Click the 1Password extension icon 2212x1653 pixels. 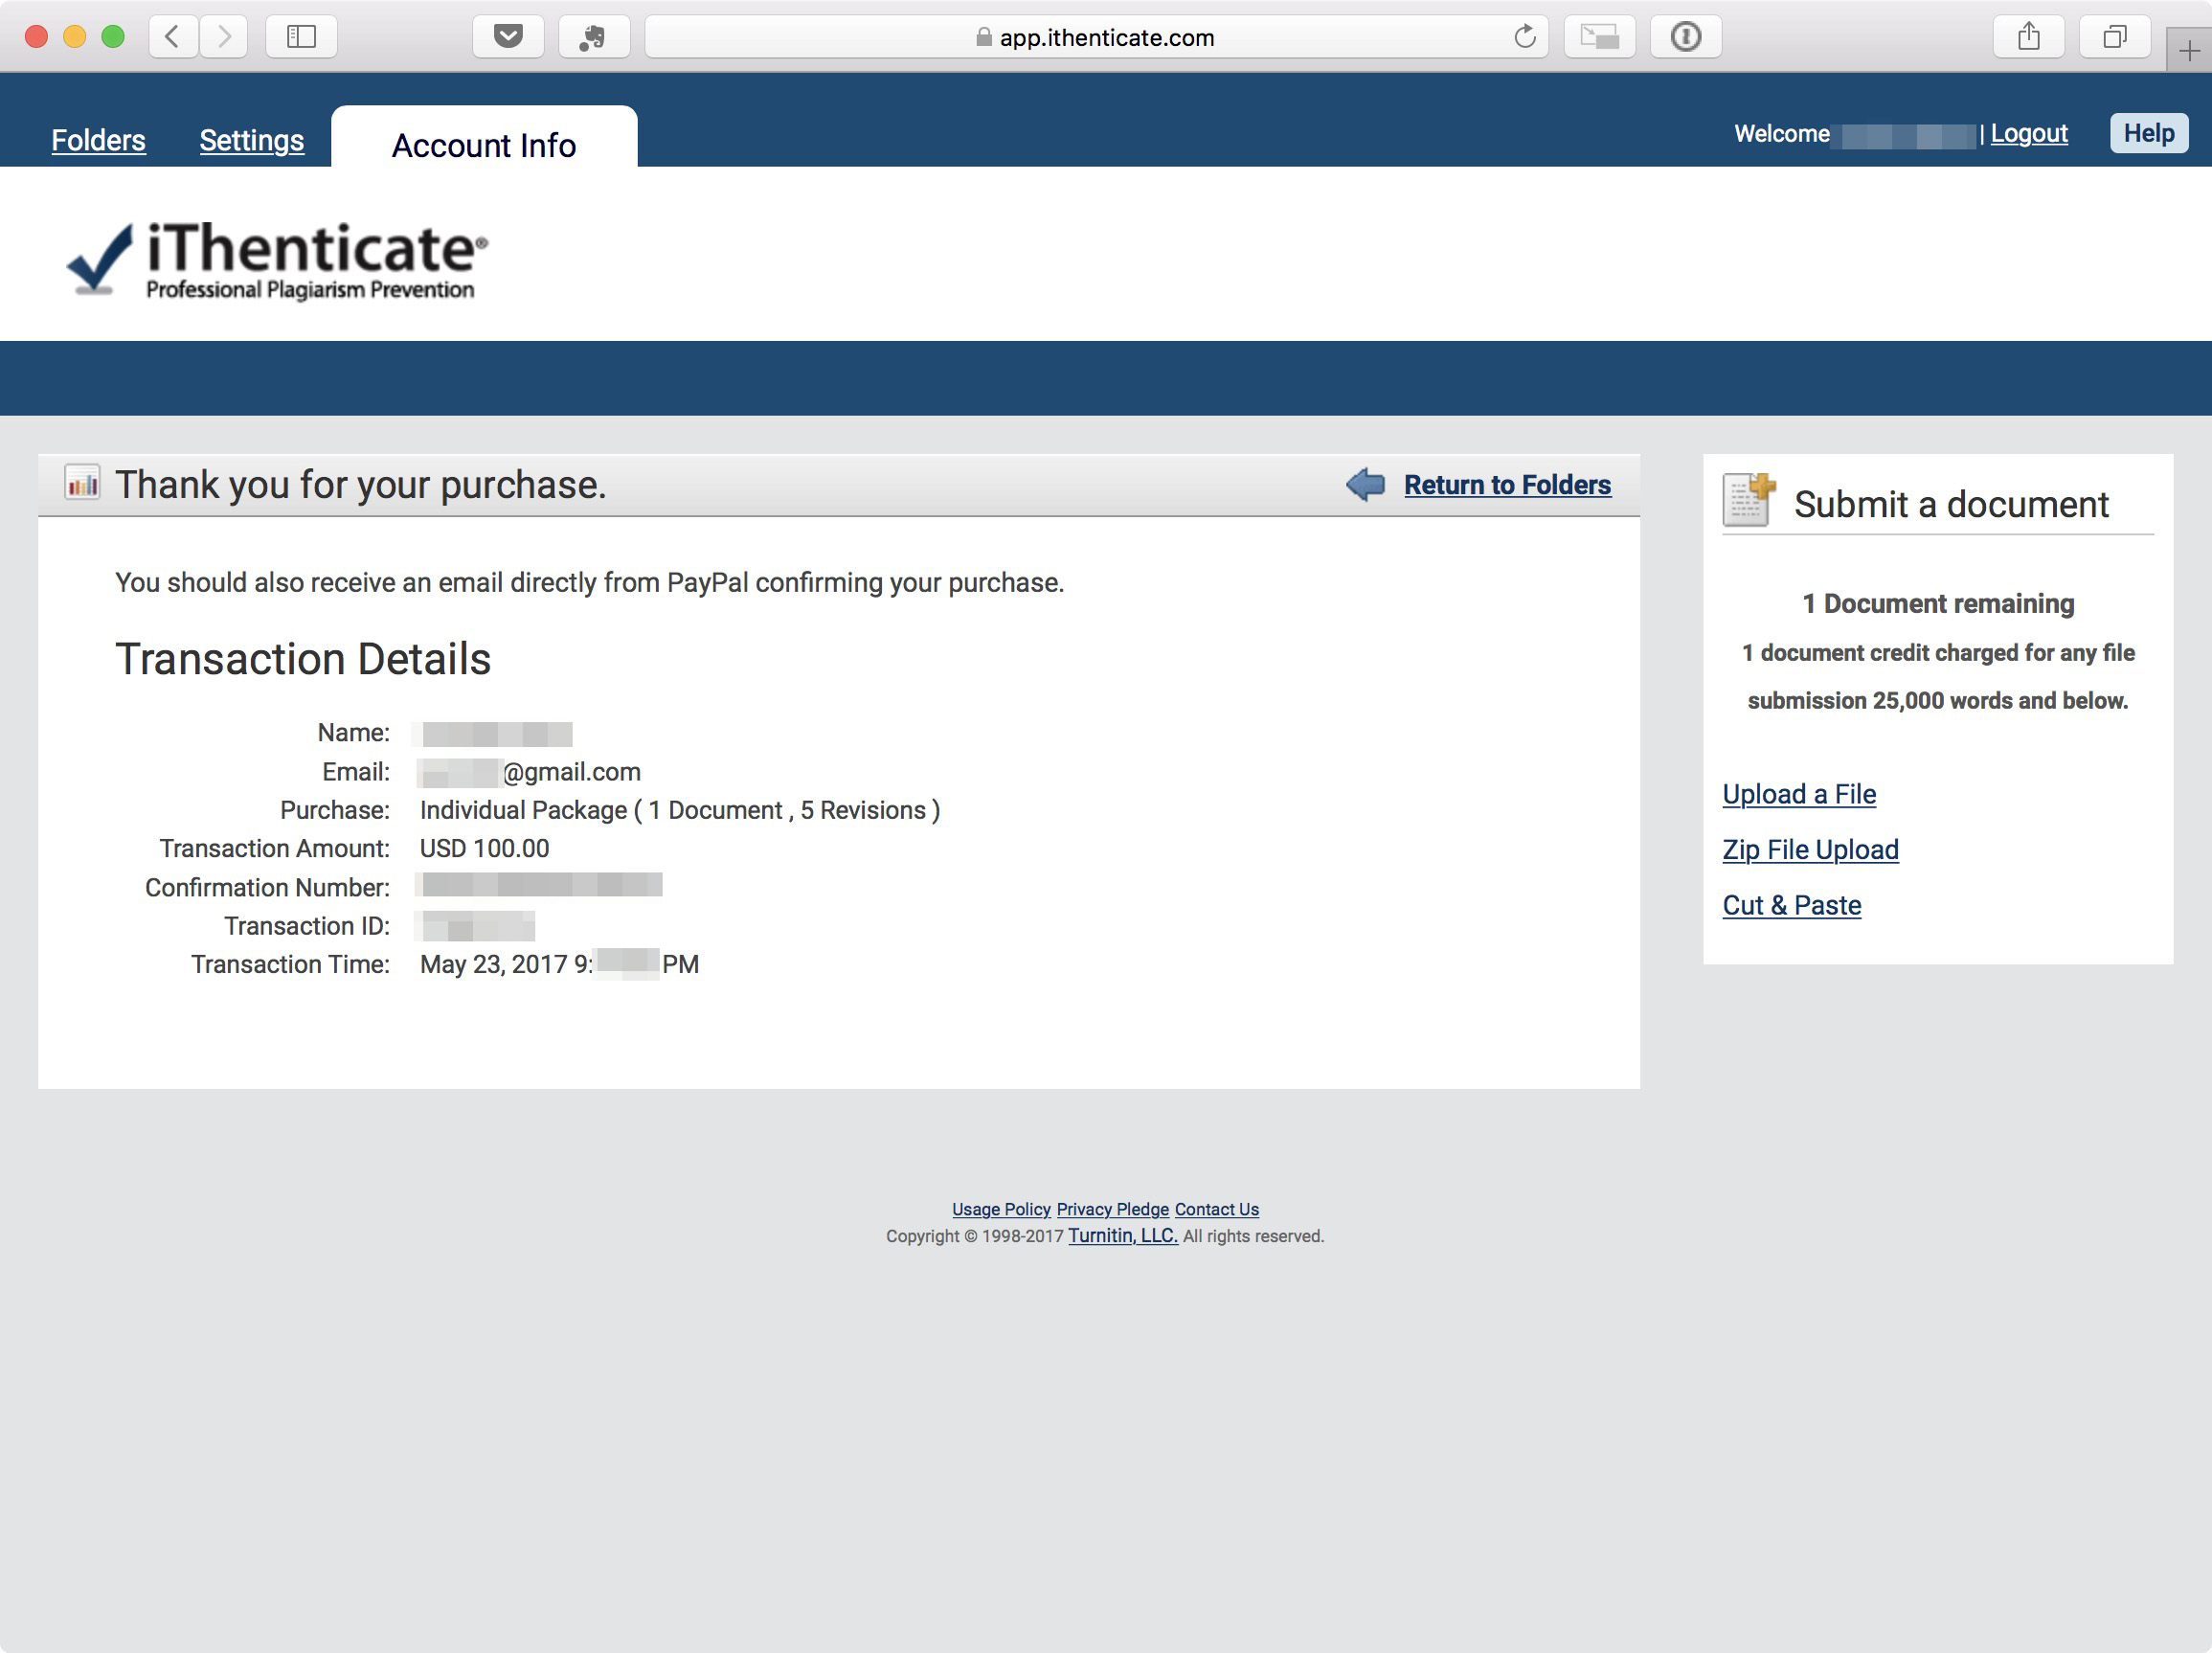pos(1685,37)
